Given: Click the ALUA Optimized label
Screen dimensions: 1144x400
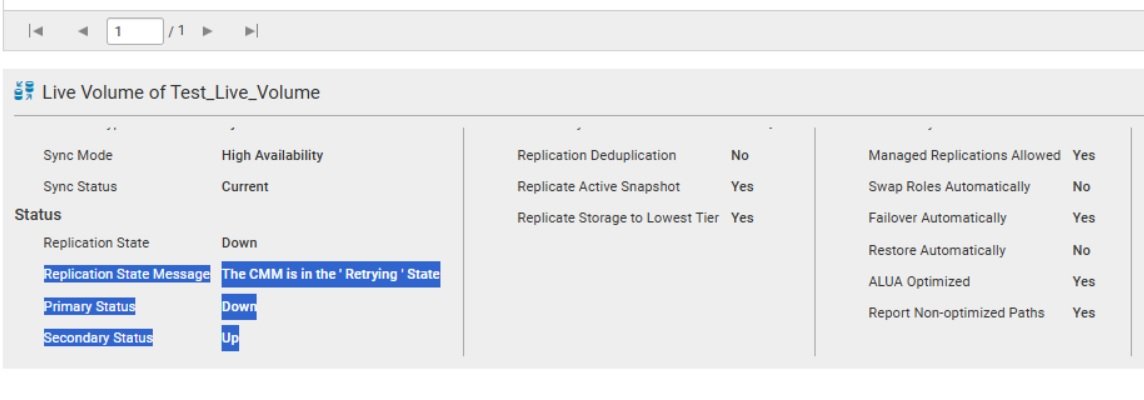Looking at the screenshot, I should coord(919,281).
